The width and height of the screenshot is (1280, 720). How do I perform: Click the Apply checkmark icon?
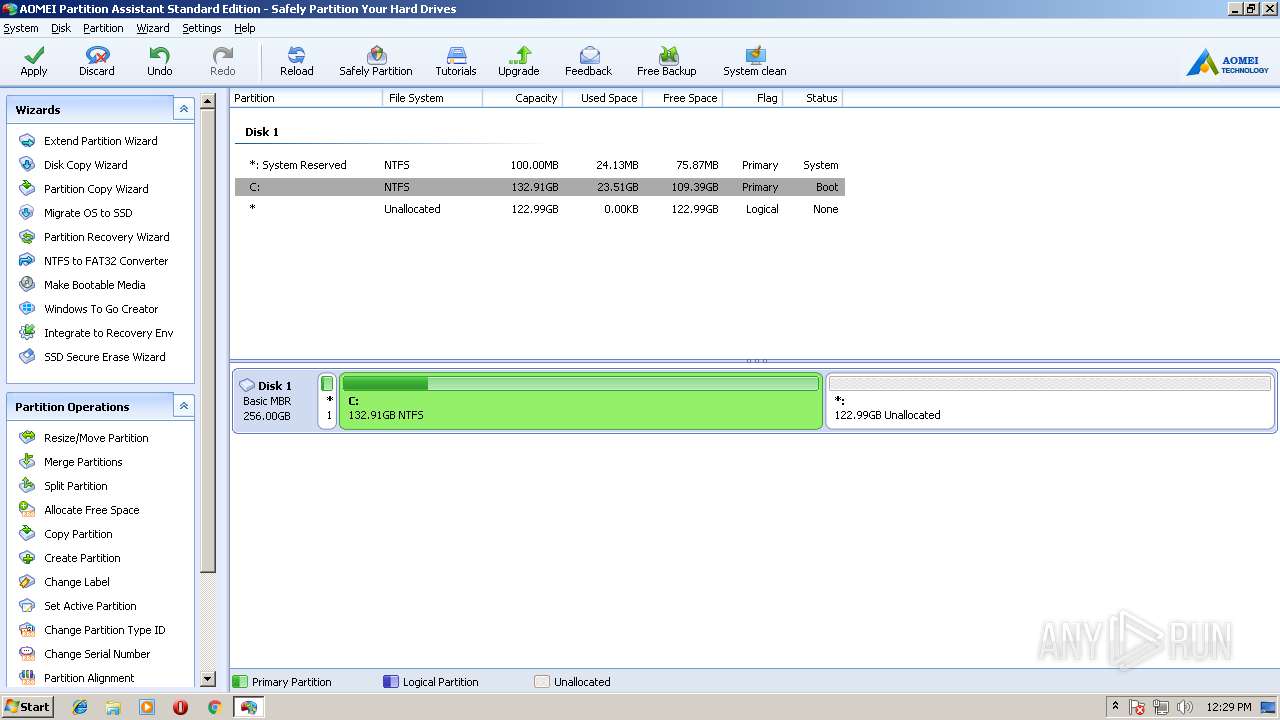34,55
